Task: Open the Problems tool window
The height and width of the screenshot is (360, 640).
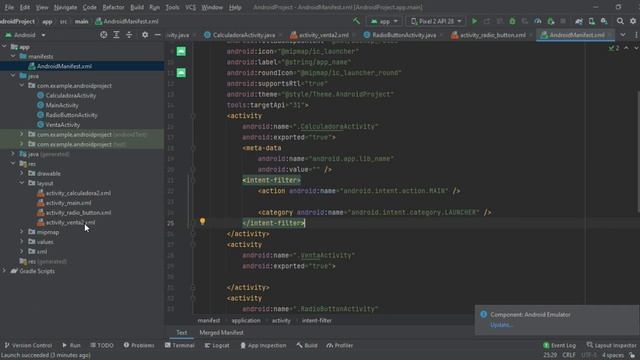Action: point(139,345)
